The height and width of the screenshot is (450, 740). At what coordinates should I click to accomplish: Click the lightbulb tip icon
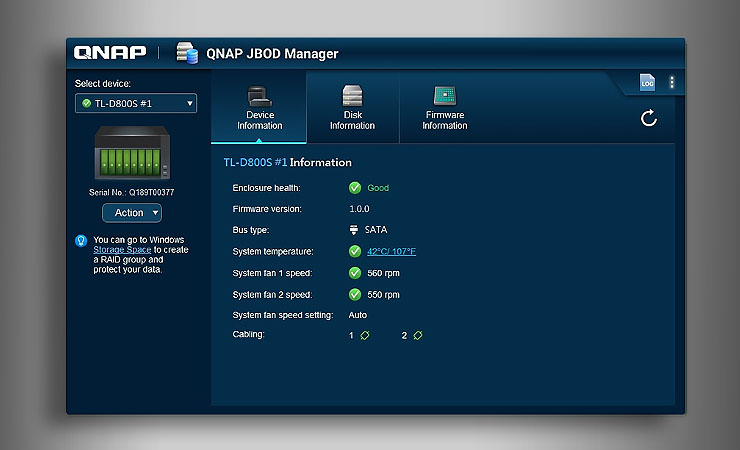click(81, 241)
